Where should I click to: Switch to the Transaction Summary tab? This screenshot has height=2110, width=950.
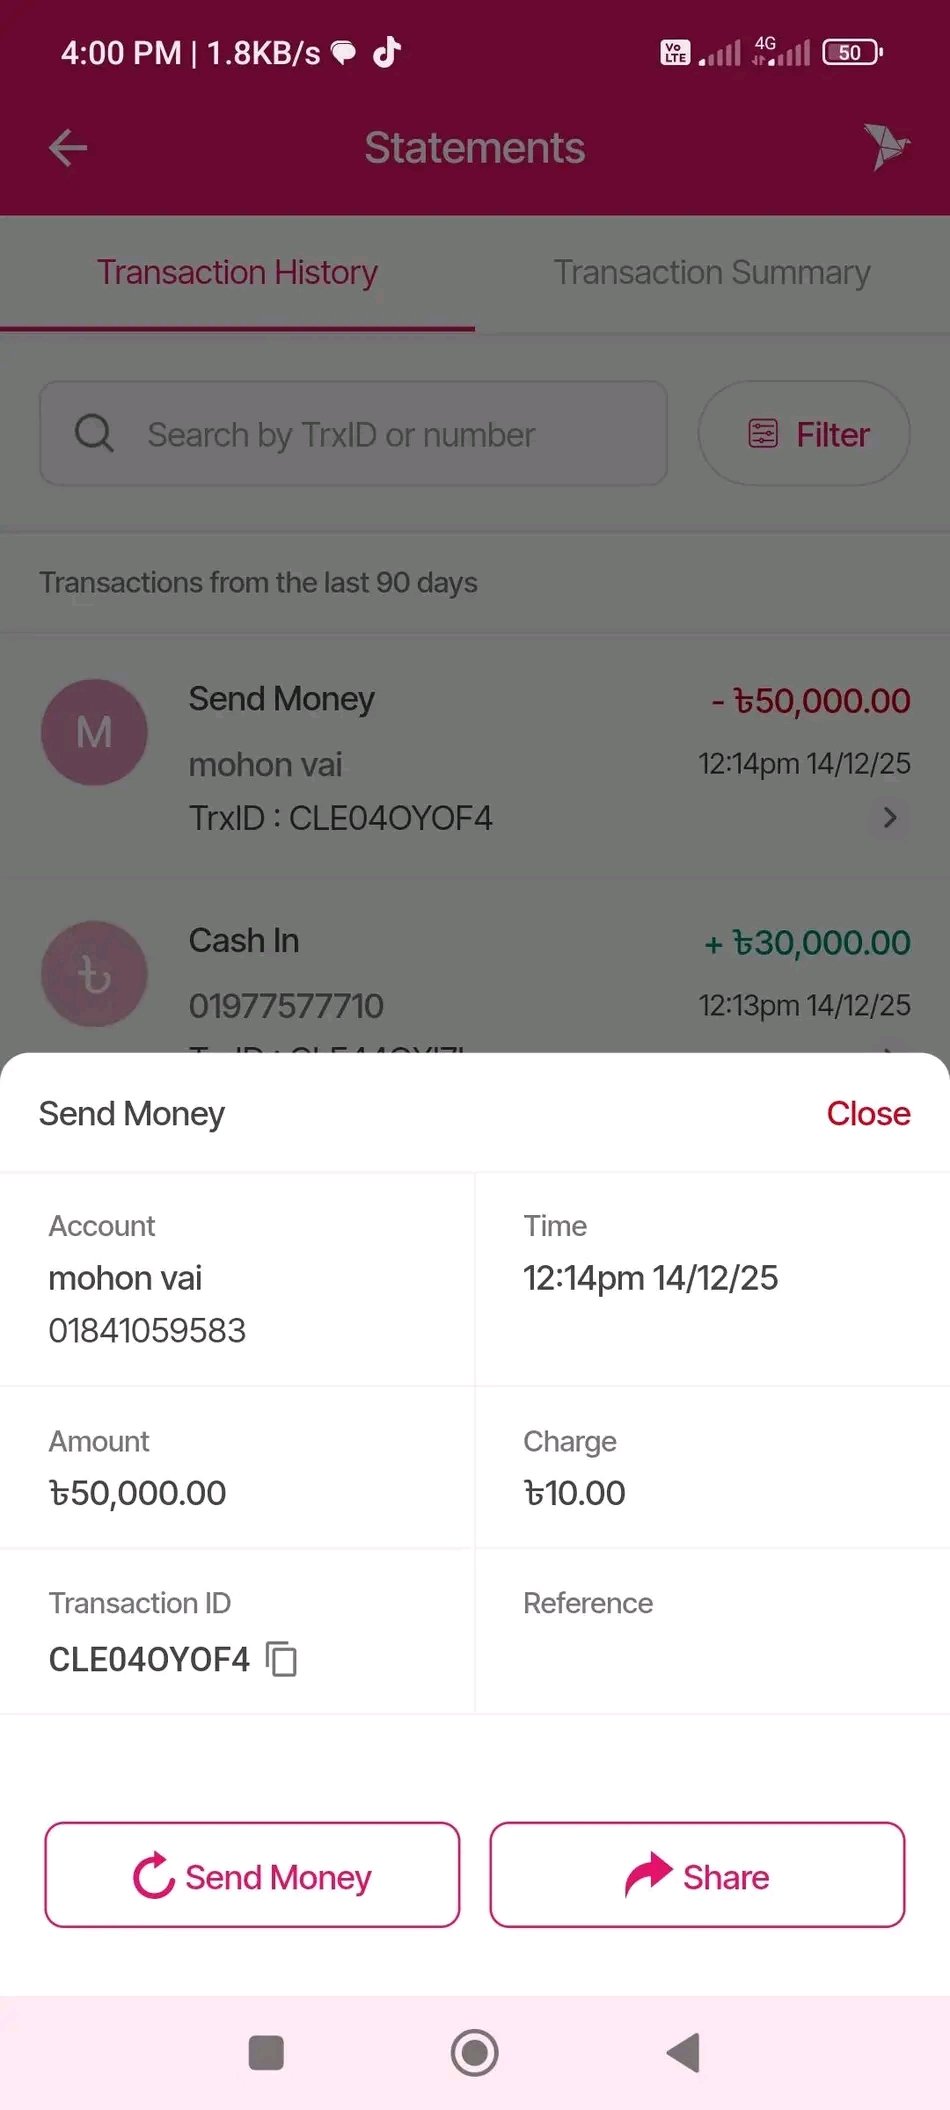pos(712,272)
